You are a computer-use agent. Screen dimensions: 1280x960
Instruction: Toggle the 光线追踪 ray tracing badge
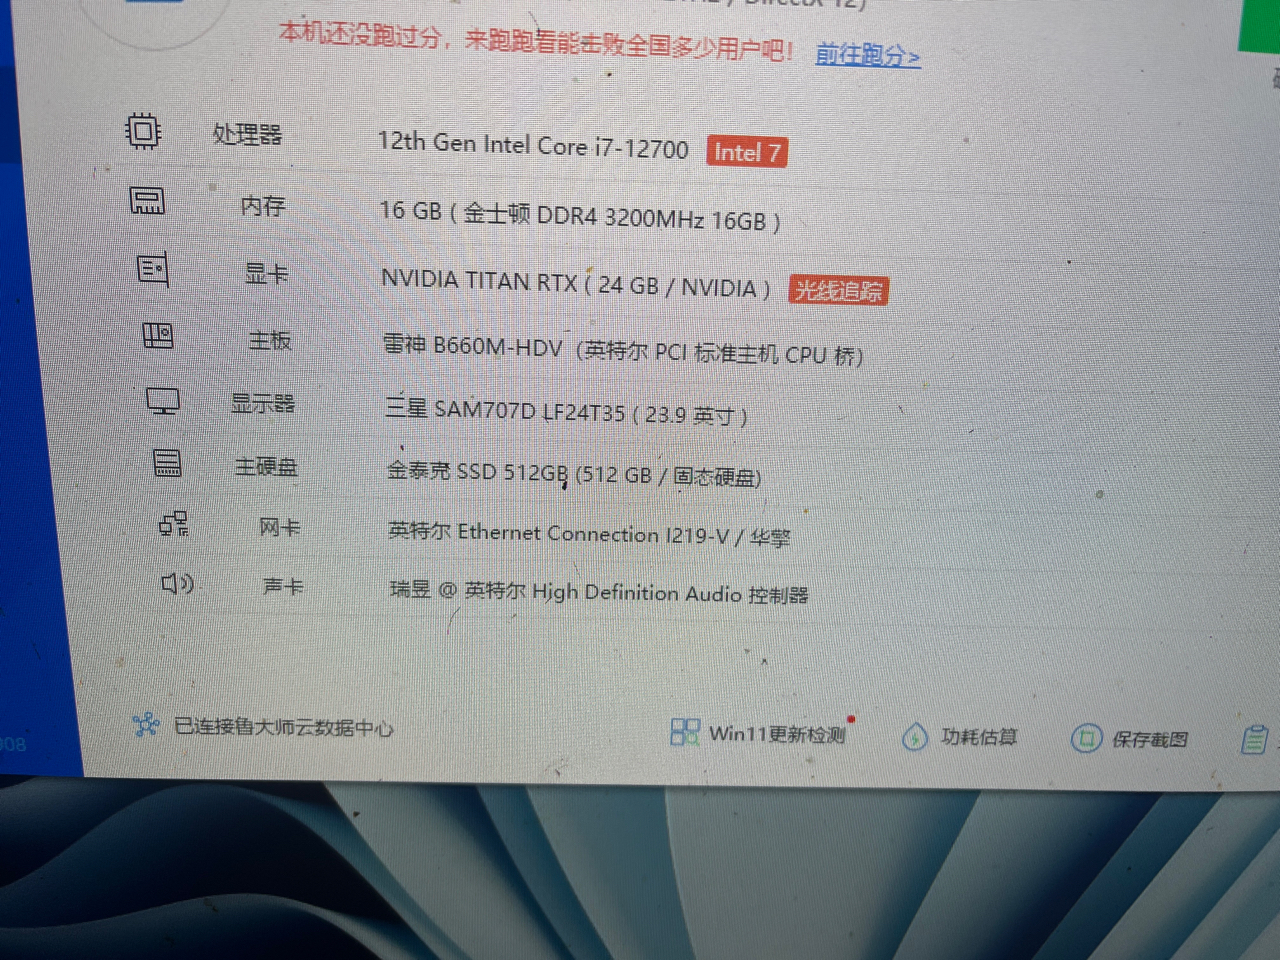(838, 290)
